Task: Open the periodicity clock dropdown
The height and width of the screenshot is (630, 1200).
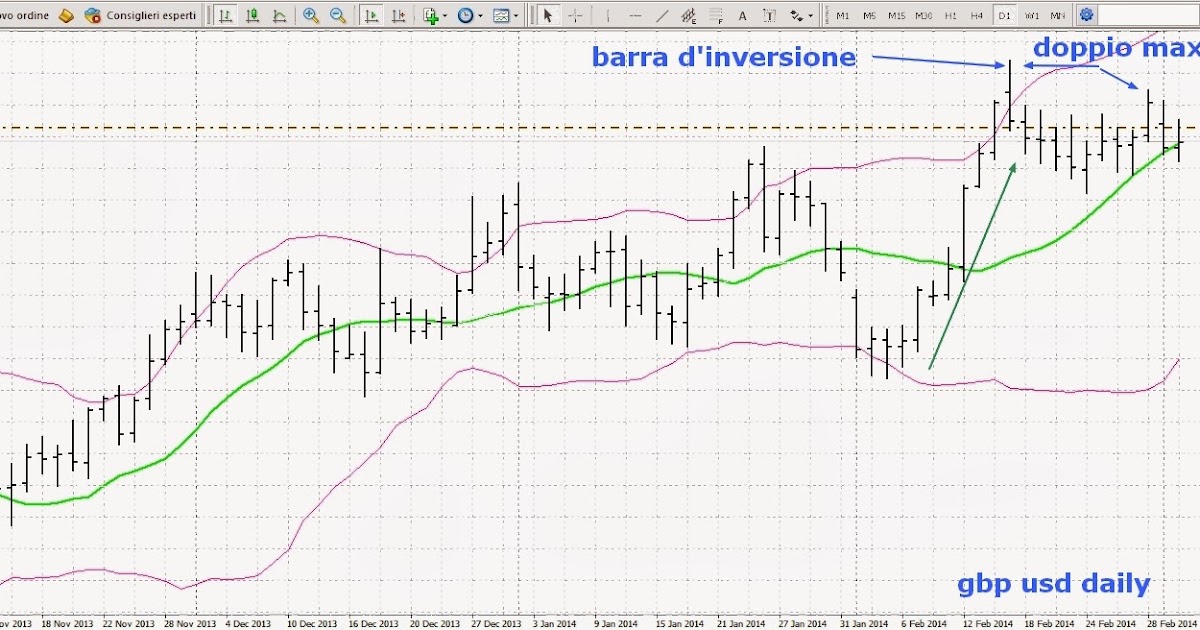Action: (x=469, y=15)
